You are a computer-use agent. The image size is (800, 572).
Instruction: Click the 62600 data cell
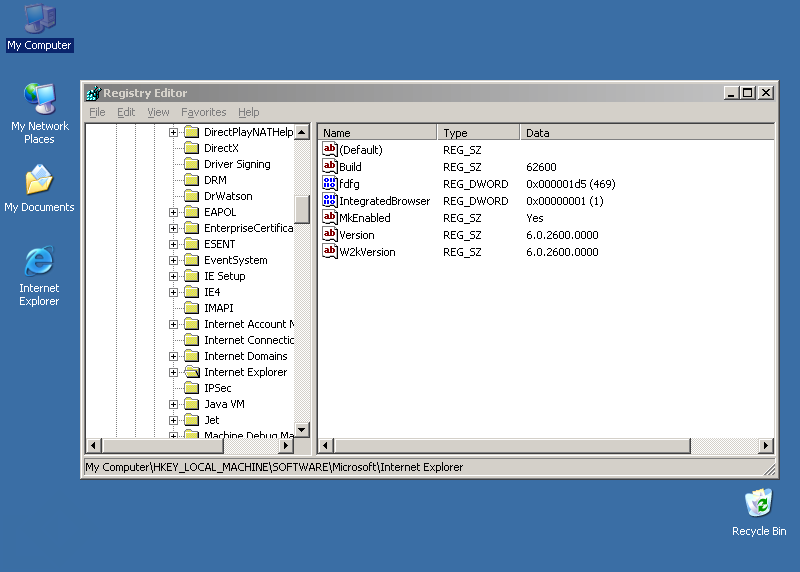541,167
